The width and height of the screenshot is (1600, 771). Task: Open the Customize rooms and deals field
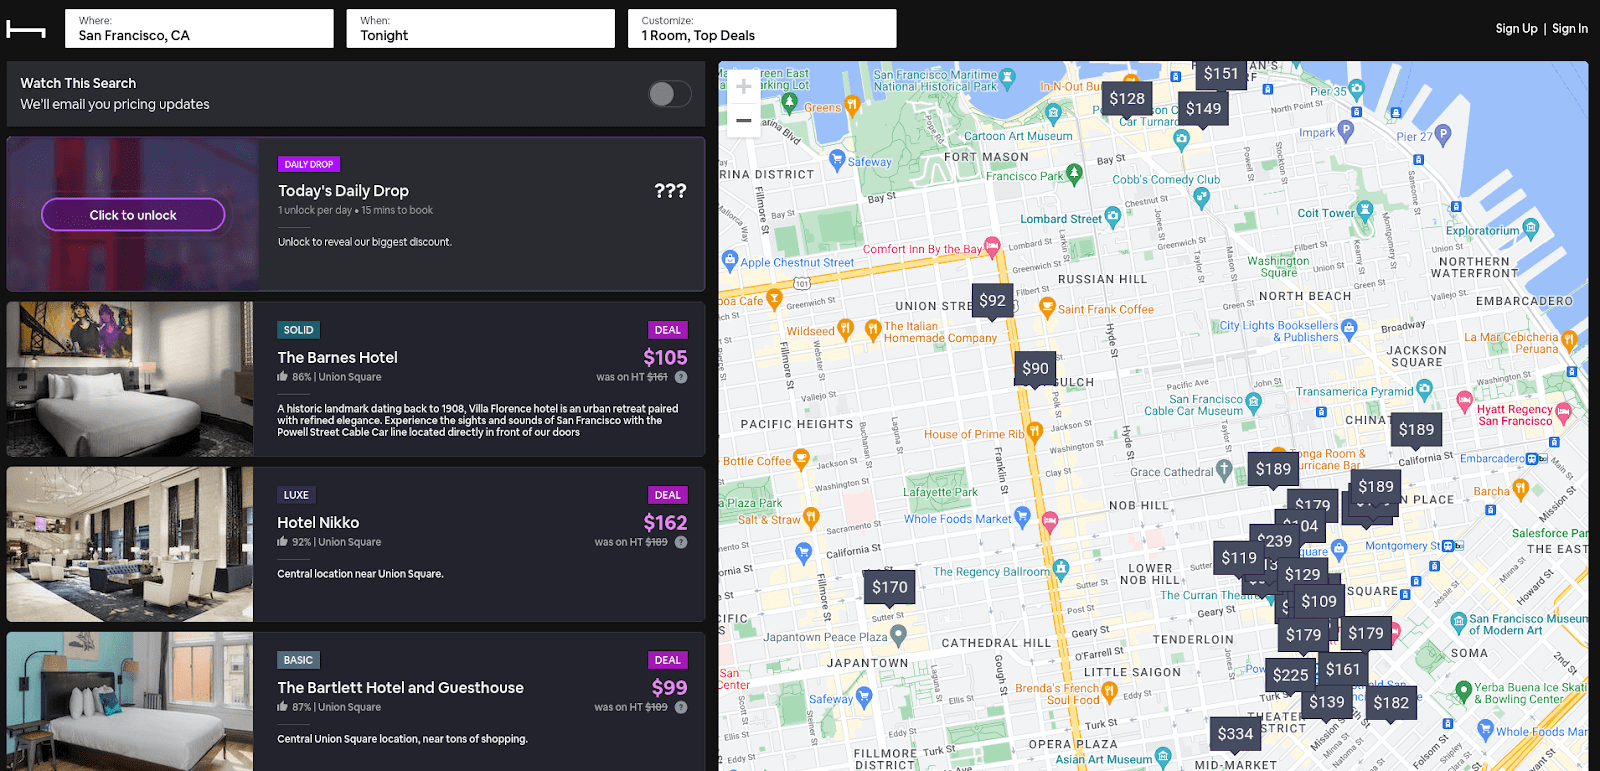762,29
